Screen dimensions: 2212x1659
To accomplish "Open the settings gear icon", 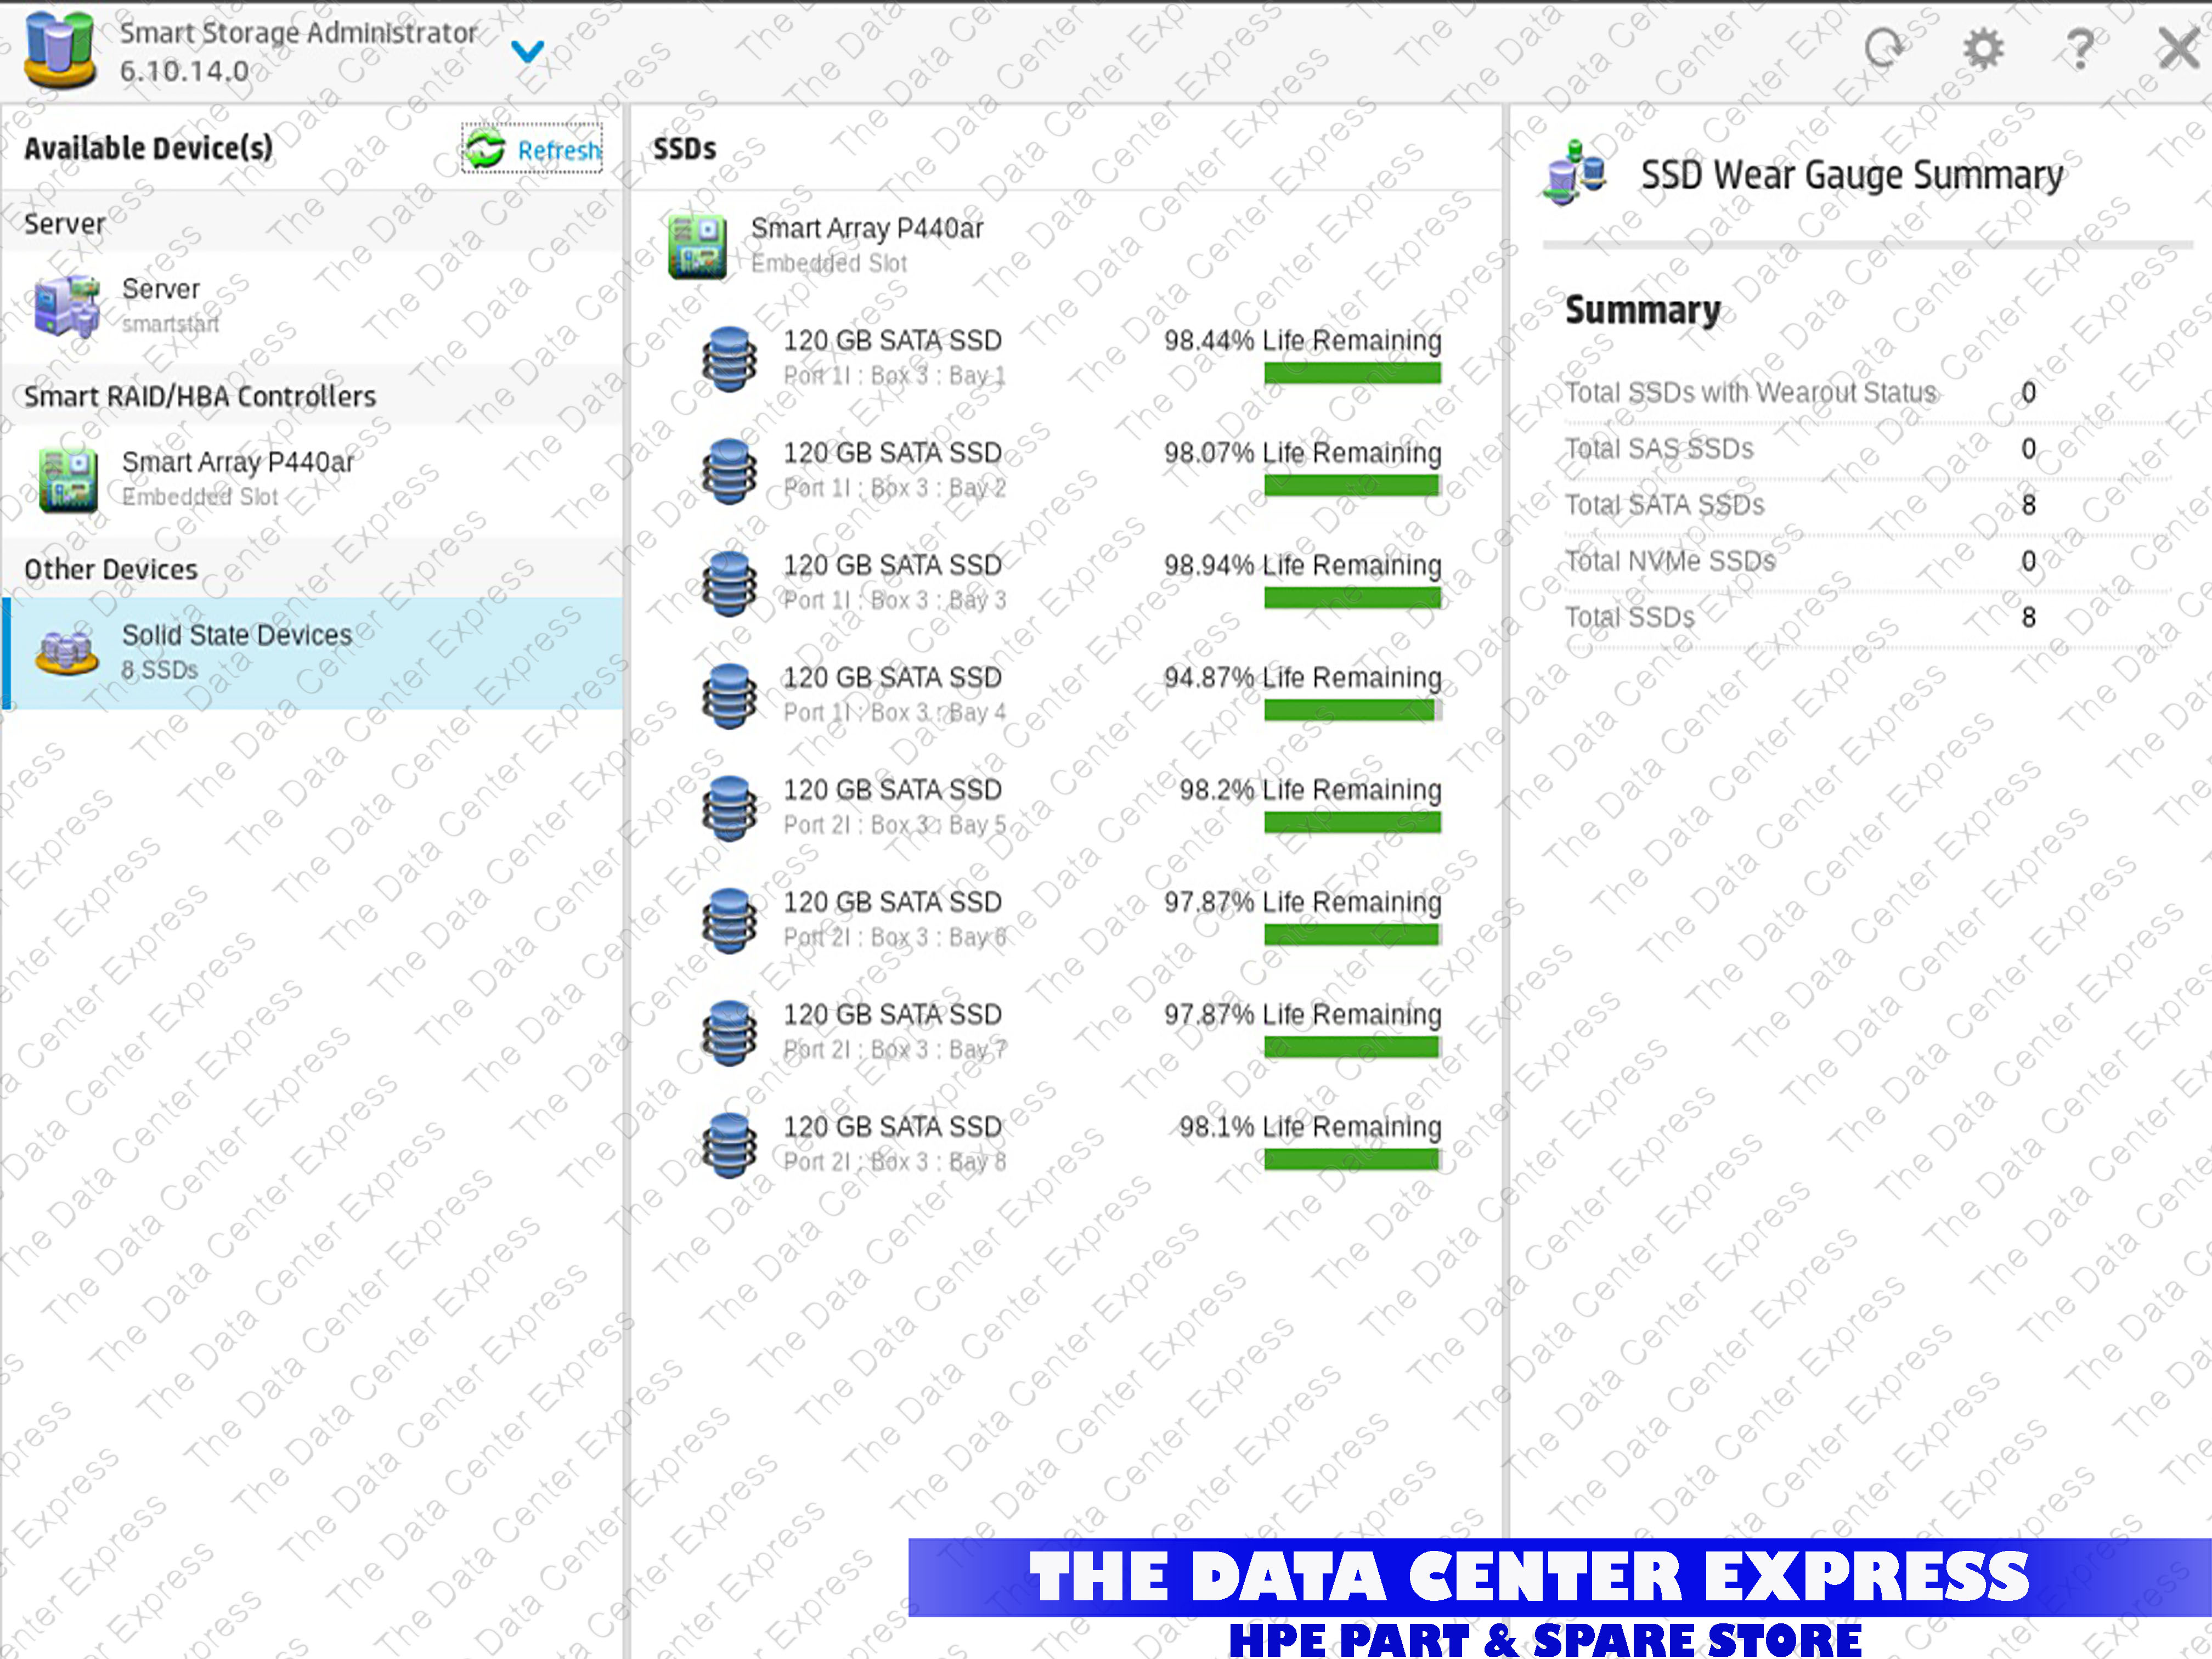I will click(1983, 48).
